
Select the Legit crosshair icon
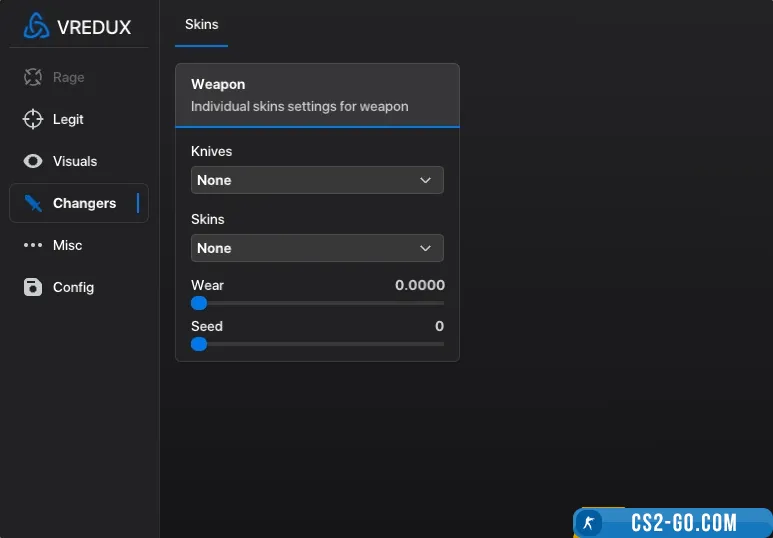[33, 119]
